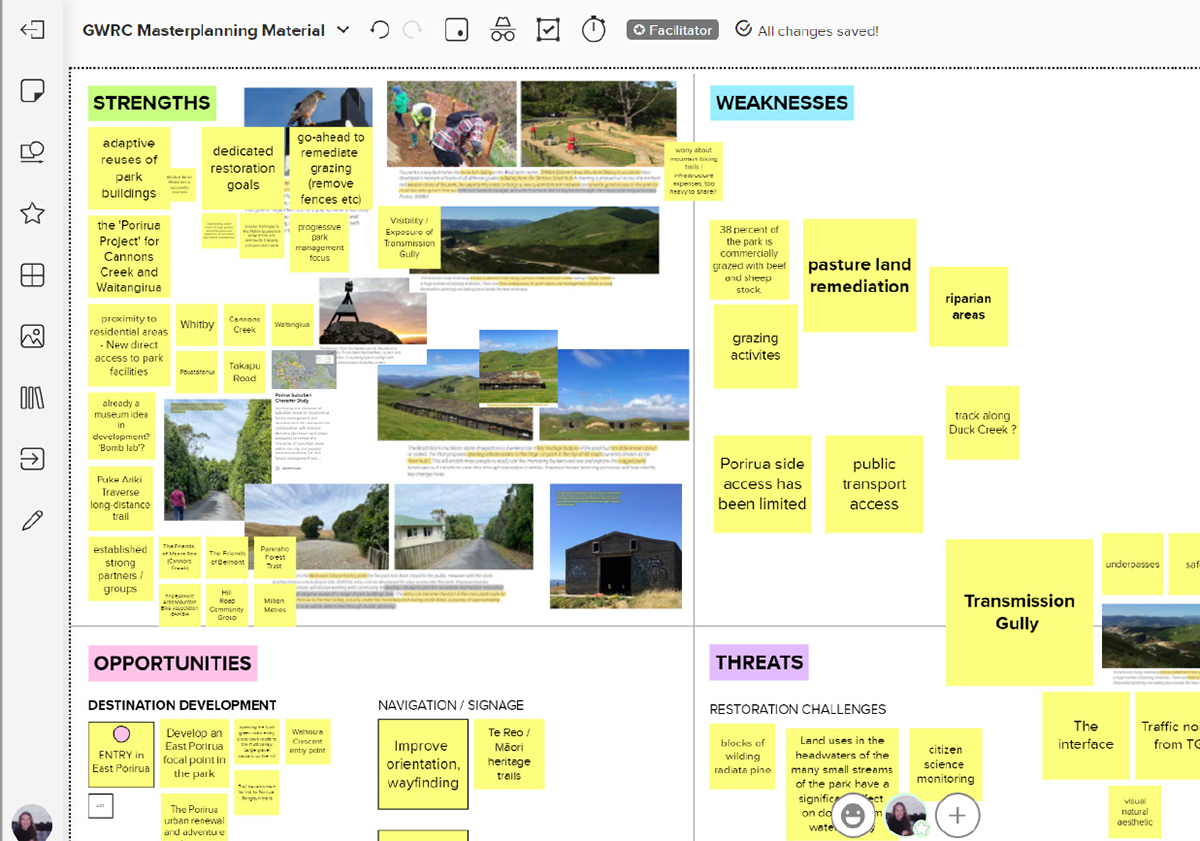Select the 'riparian areas' sticky note

coord(968,306)
